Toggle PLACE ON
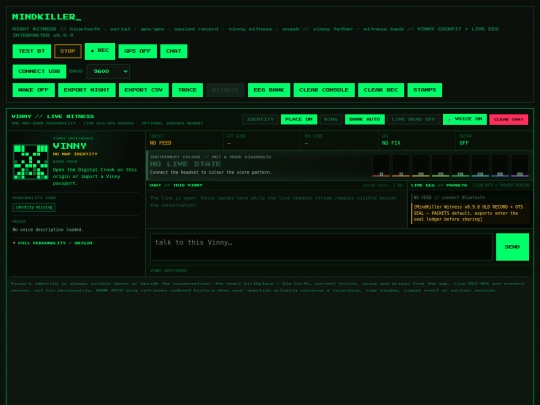Image resolution: width=540 pixels, height=405 pixels. click(x=299, y=119)
